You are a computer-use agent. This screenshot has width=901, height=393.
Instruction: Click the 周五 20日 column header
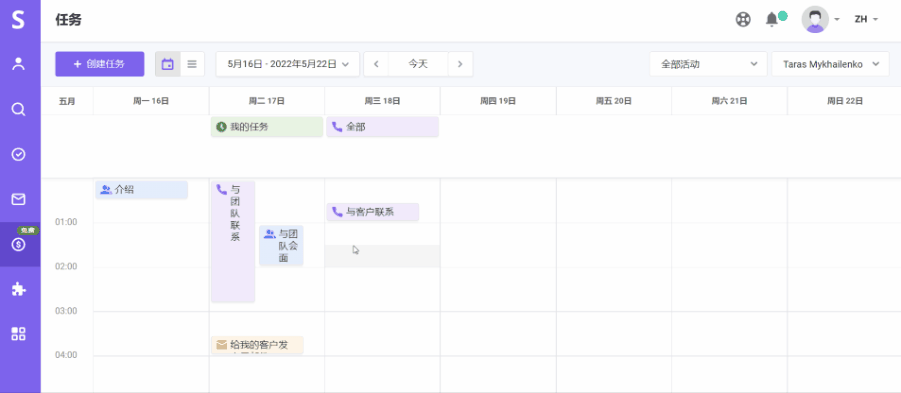point(614,101)
